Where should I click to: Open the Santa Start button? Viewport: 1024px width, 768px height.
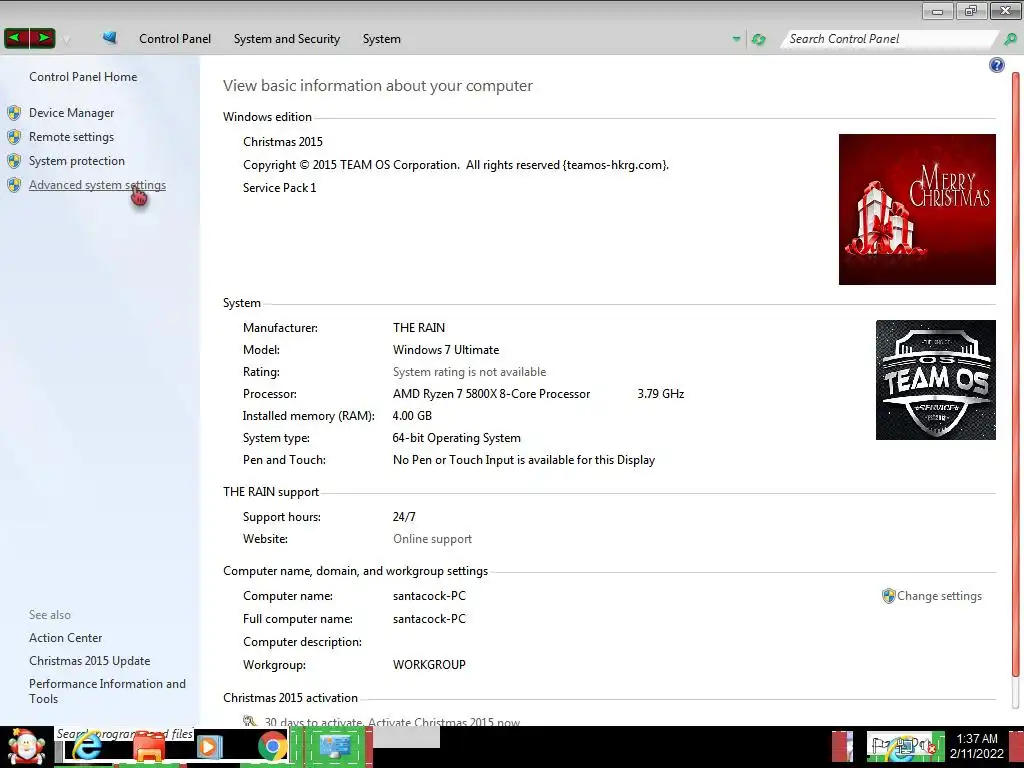tap(26, 747)
